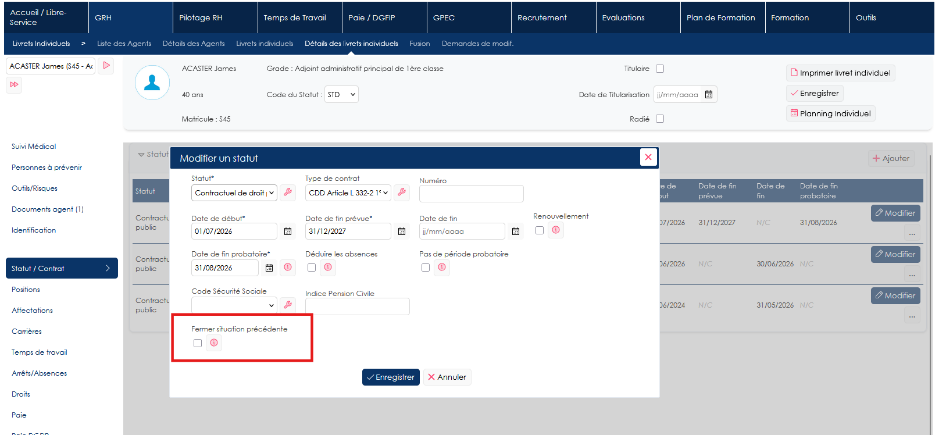Check the Pas de période probatoire box

pos(425,267)
